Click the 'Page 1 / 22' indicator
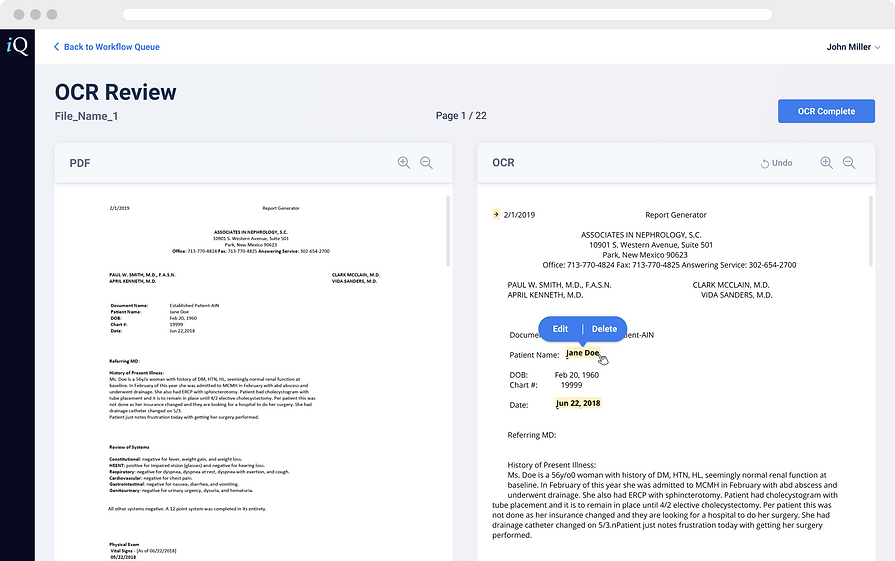The image size is (895, 561). [461, 116]
